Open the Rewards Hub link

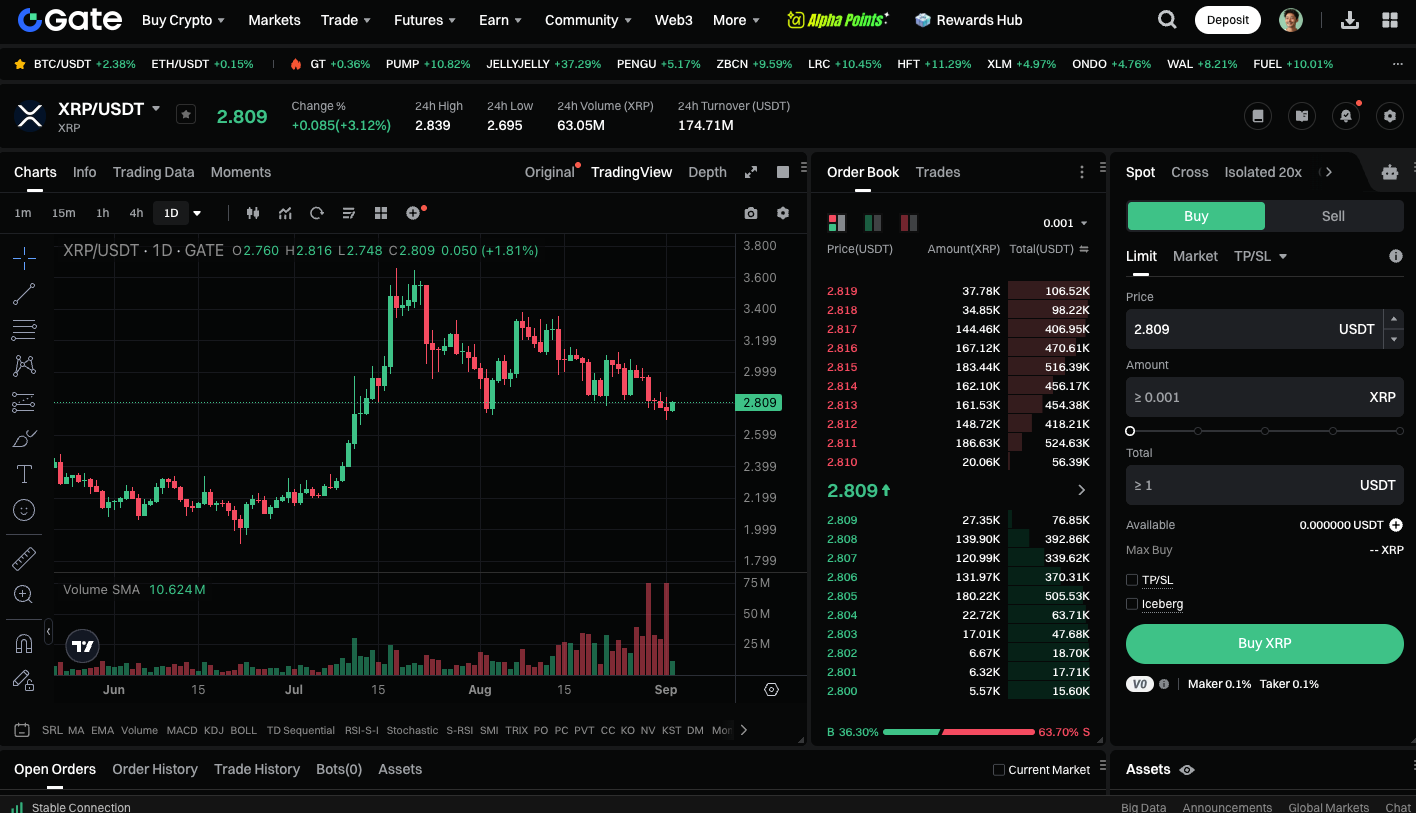click(x=967, y=20)
